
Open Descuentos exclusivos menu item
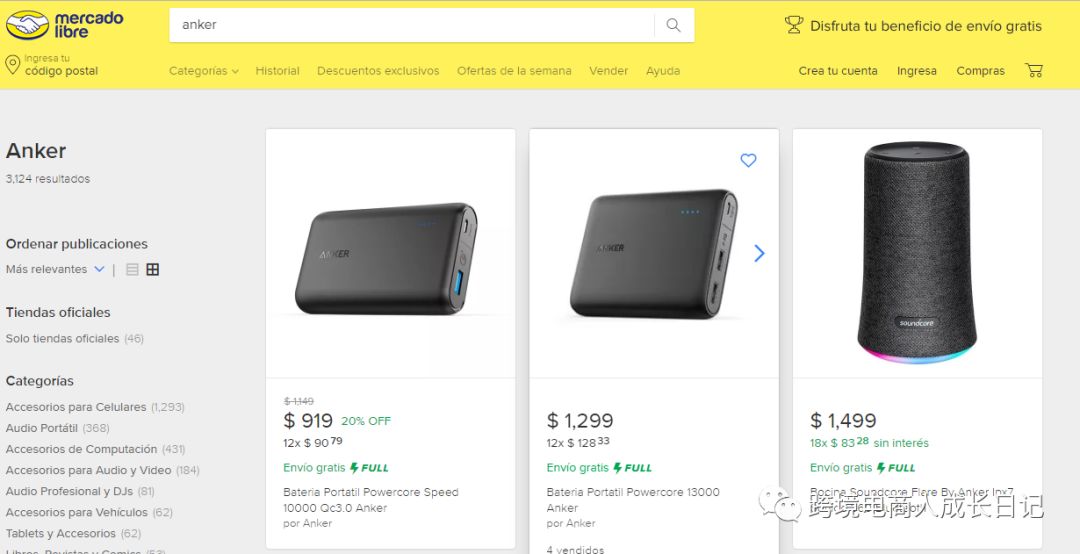pyautogui.click(x=378, y=71)
